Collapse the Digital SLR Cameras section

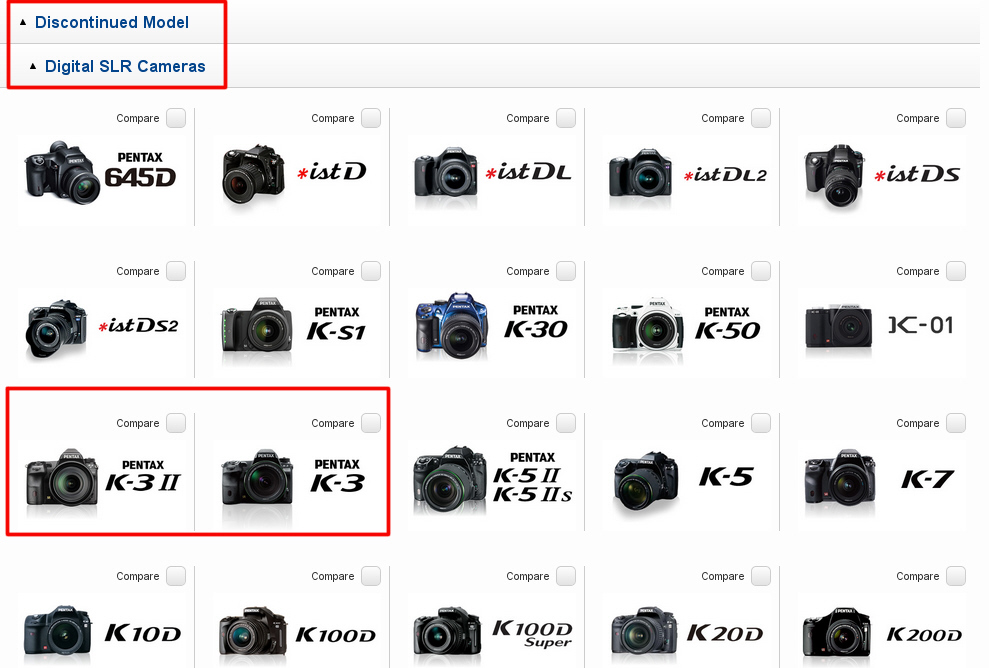(x=33, y=66)
